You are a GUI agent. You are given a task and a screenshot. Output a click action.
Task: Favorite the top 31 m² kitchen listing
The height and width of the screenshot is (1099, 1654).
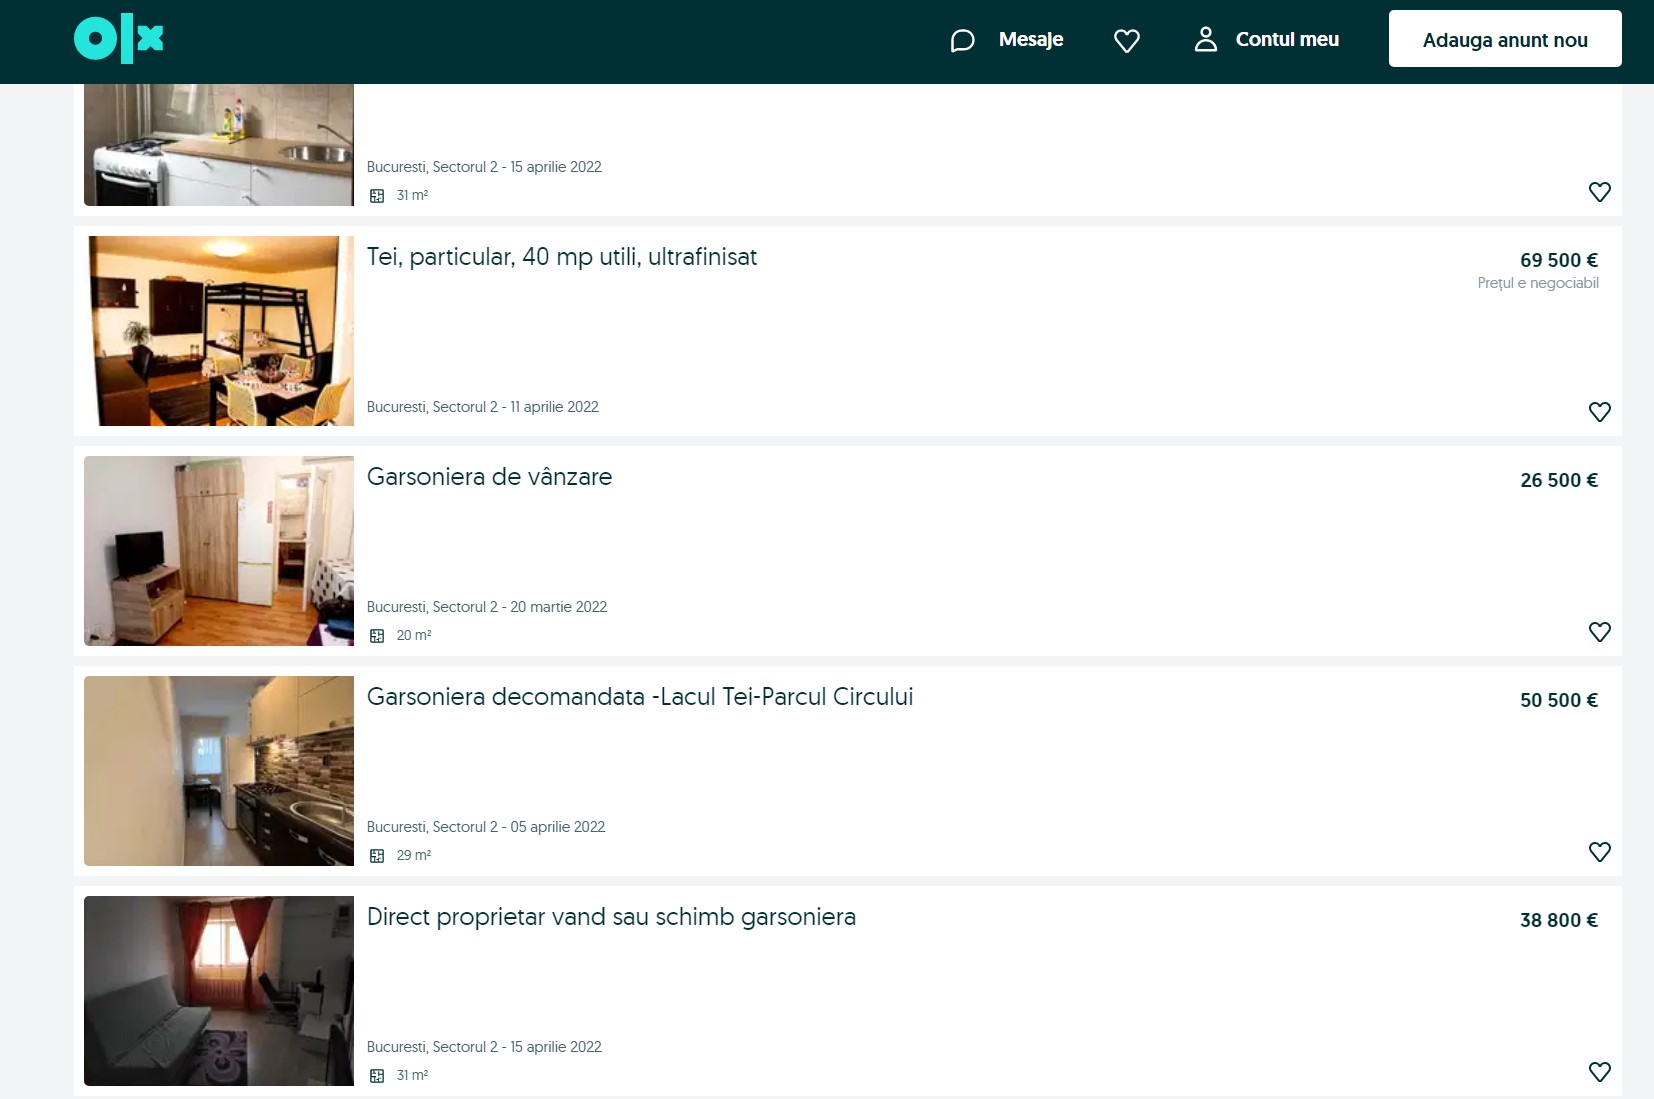[1599, 192]
